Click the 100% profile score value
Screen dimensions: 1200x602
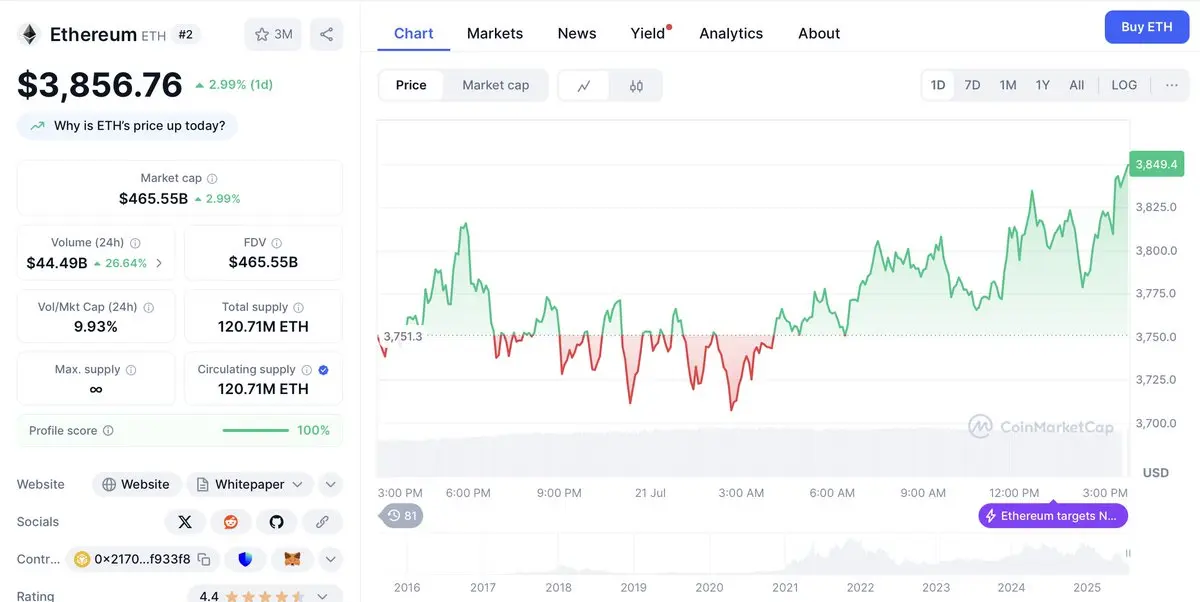[x=314, y=430]
